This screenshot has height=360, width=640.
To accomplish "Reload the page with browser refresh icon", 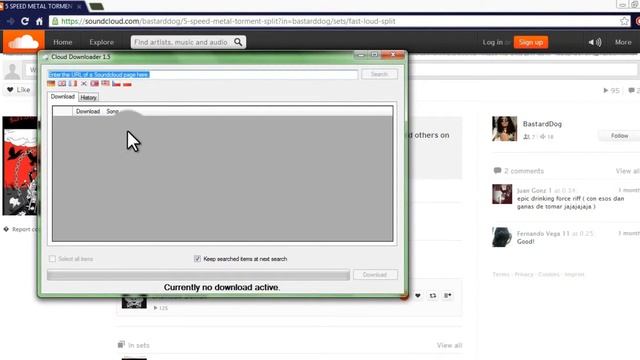I will 25,21.
